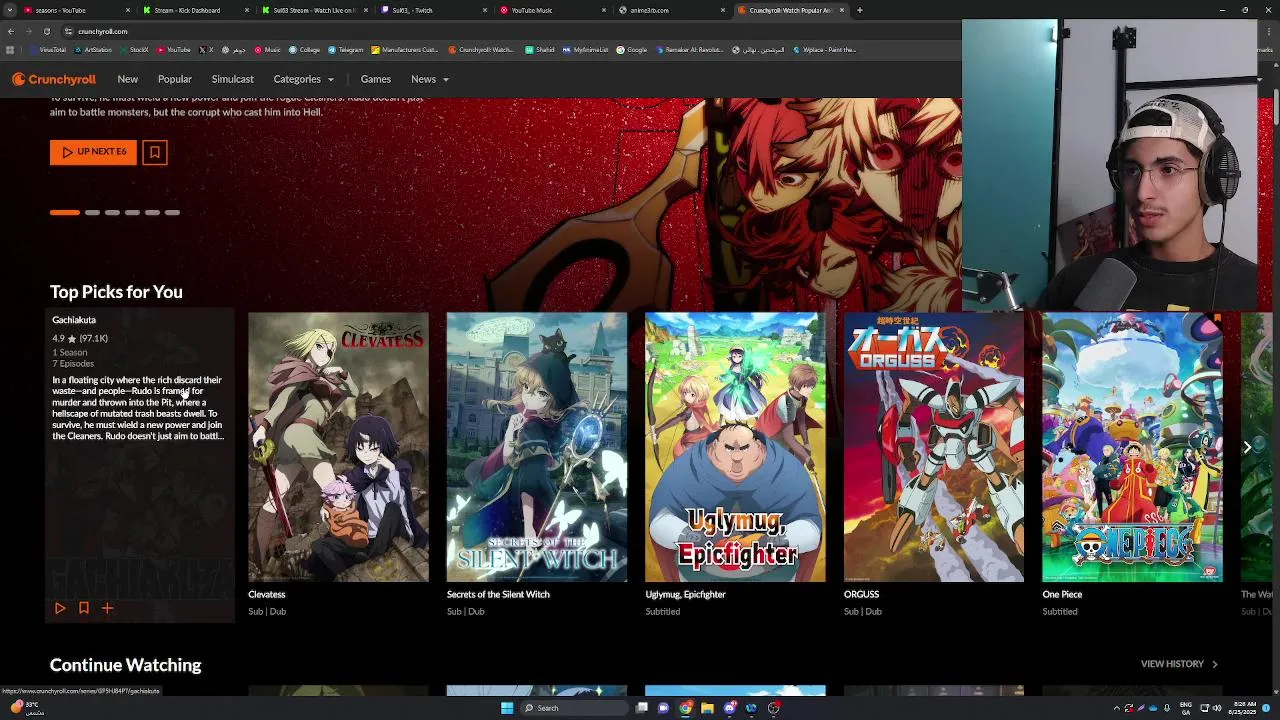The image size is (1280, 720).
Task: Open Task View on the taskbar
Action: click(642, 708)
